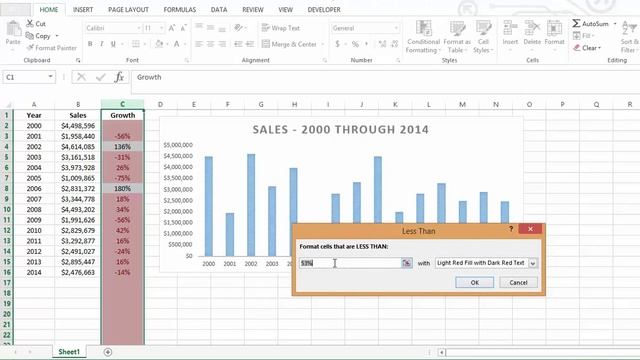This screenshot has height=360, width=640.
Task: Open the Orientation text angle icon
Action: click(x=239, y=28)
